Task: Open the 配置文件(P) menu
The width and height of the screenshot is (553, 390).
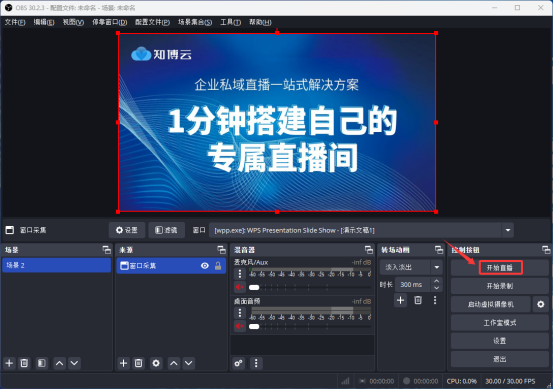Action: pyautogui.click(x=152, y=22)
